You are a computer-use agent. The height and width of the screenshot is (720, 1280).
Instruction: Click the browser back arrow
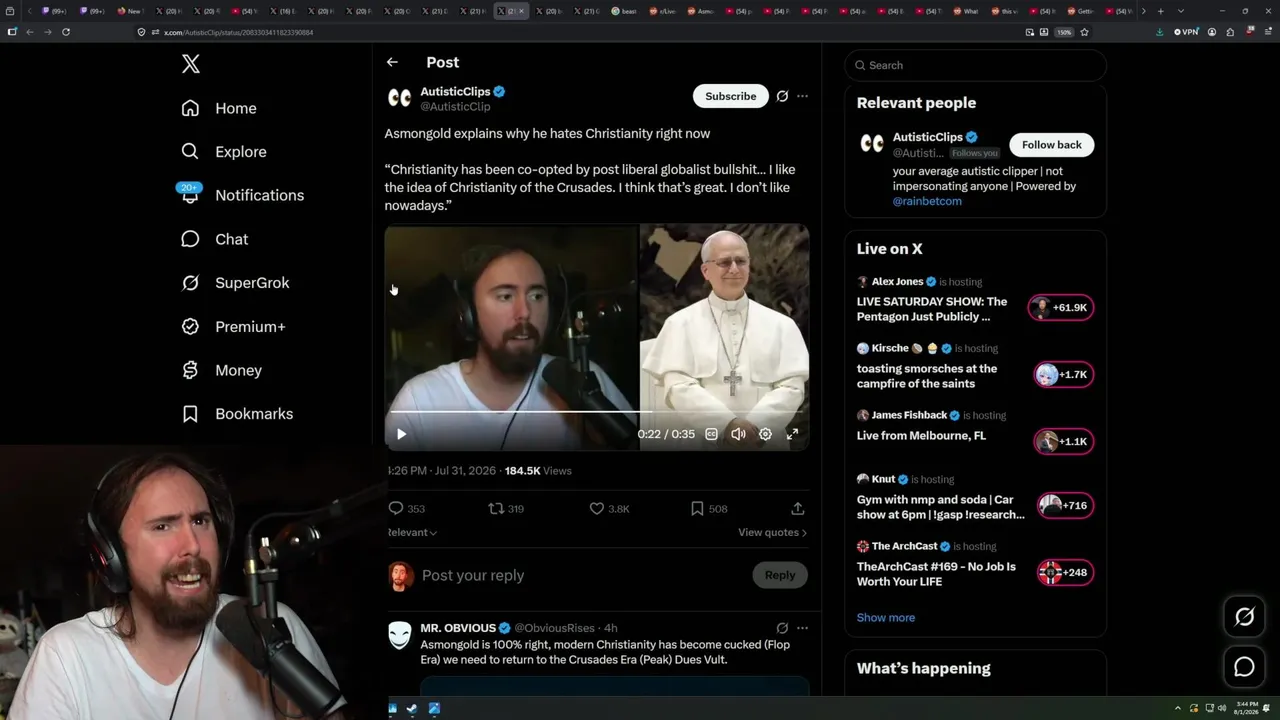point(30,32)
